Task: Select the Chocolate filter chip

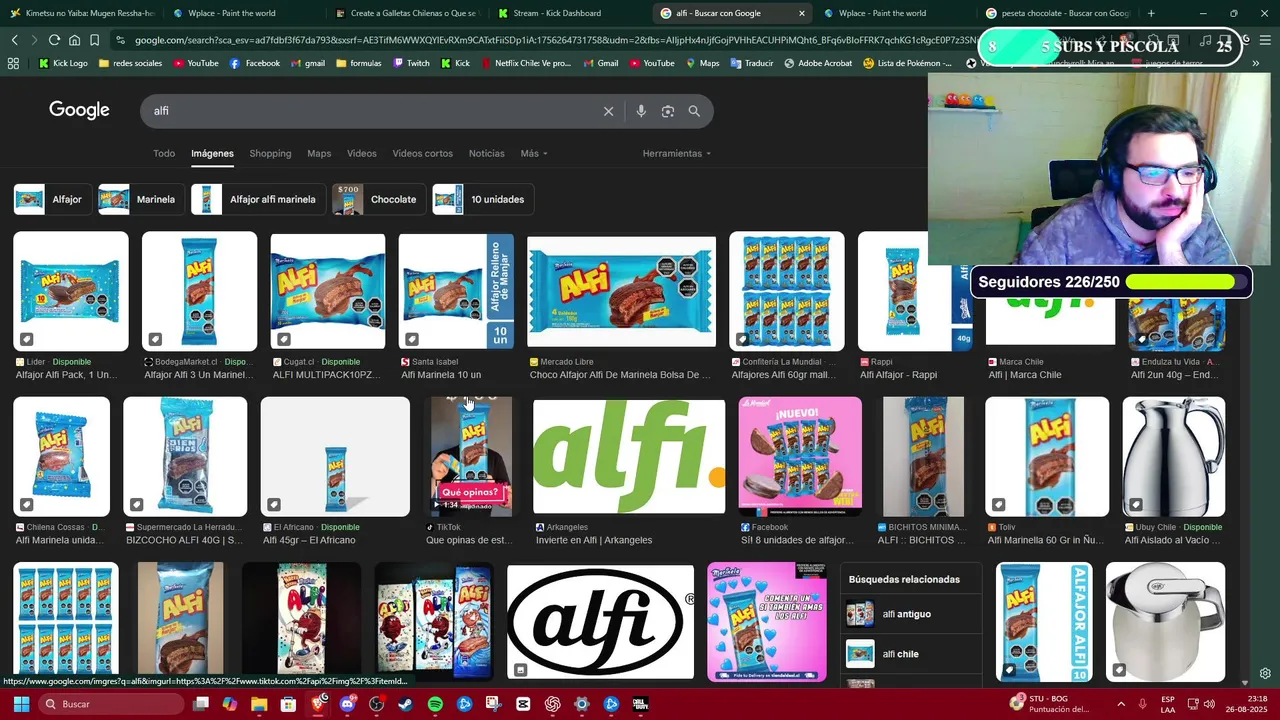Action: point(378,199)
